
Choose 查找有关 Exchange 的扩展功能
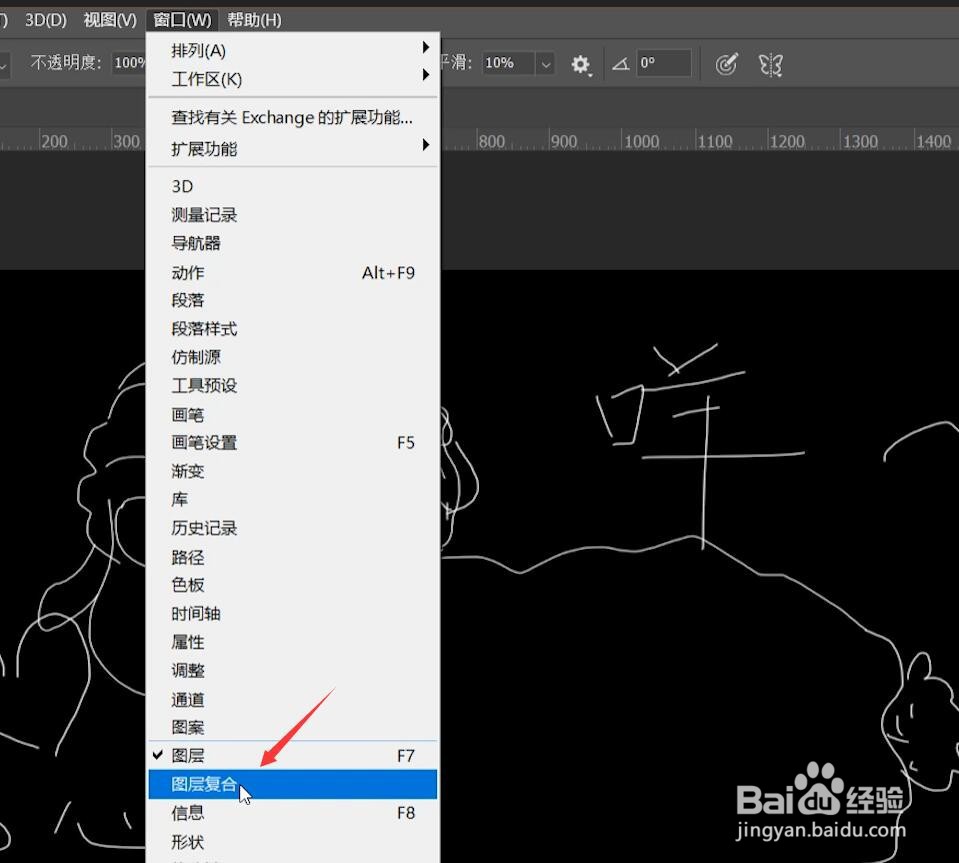[x=293, y=117]
